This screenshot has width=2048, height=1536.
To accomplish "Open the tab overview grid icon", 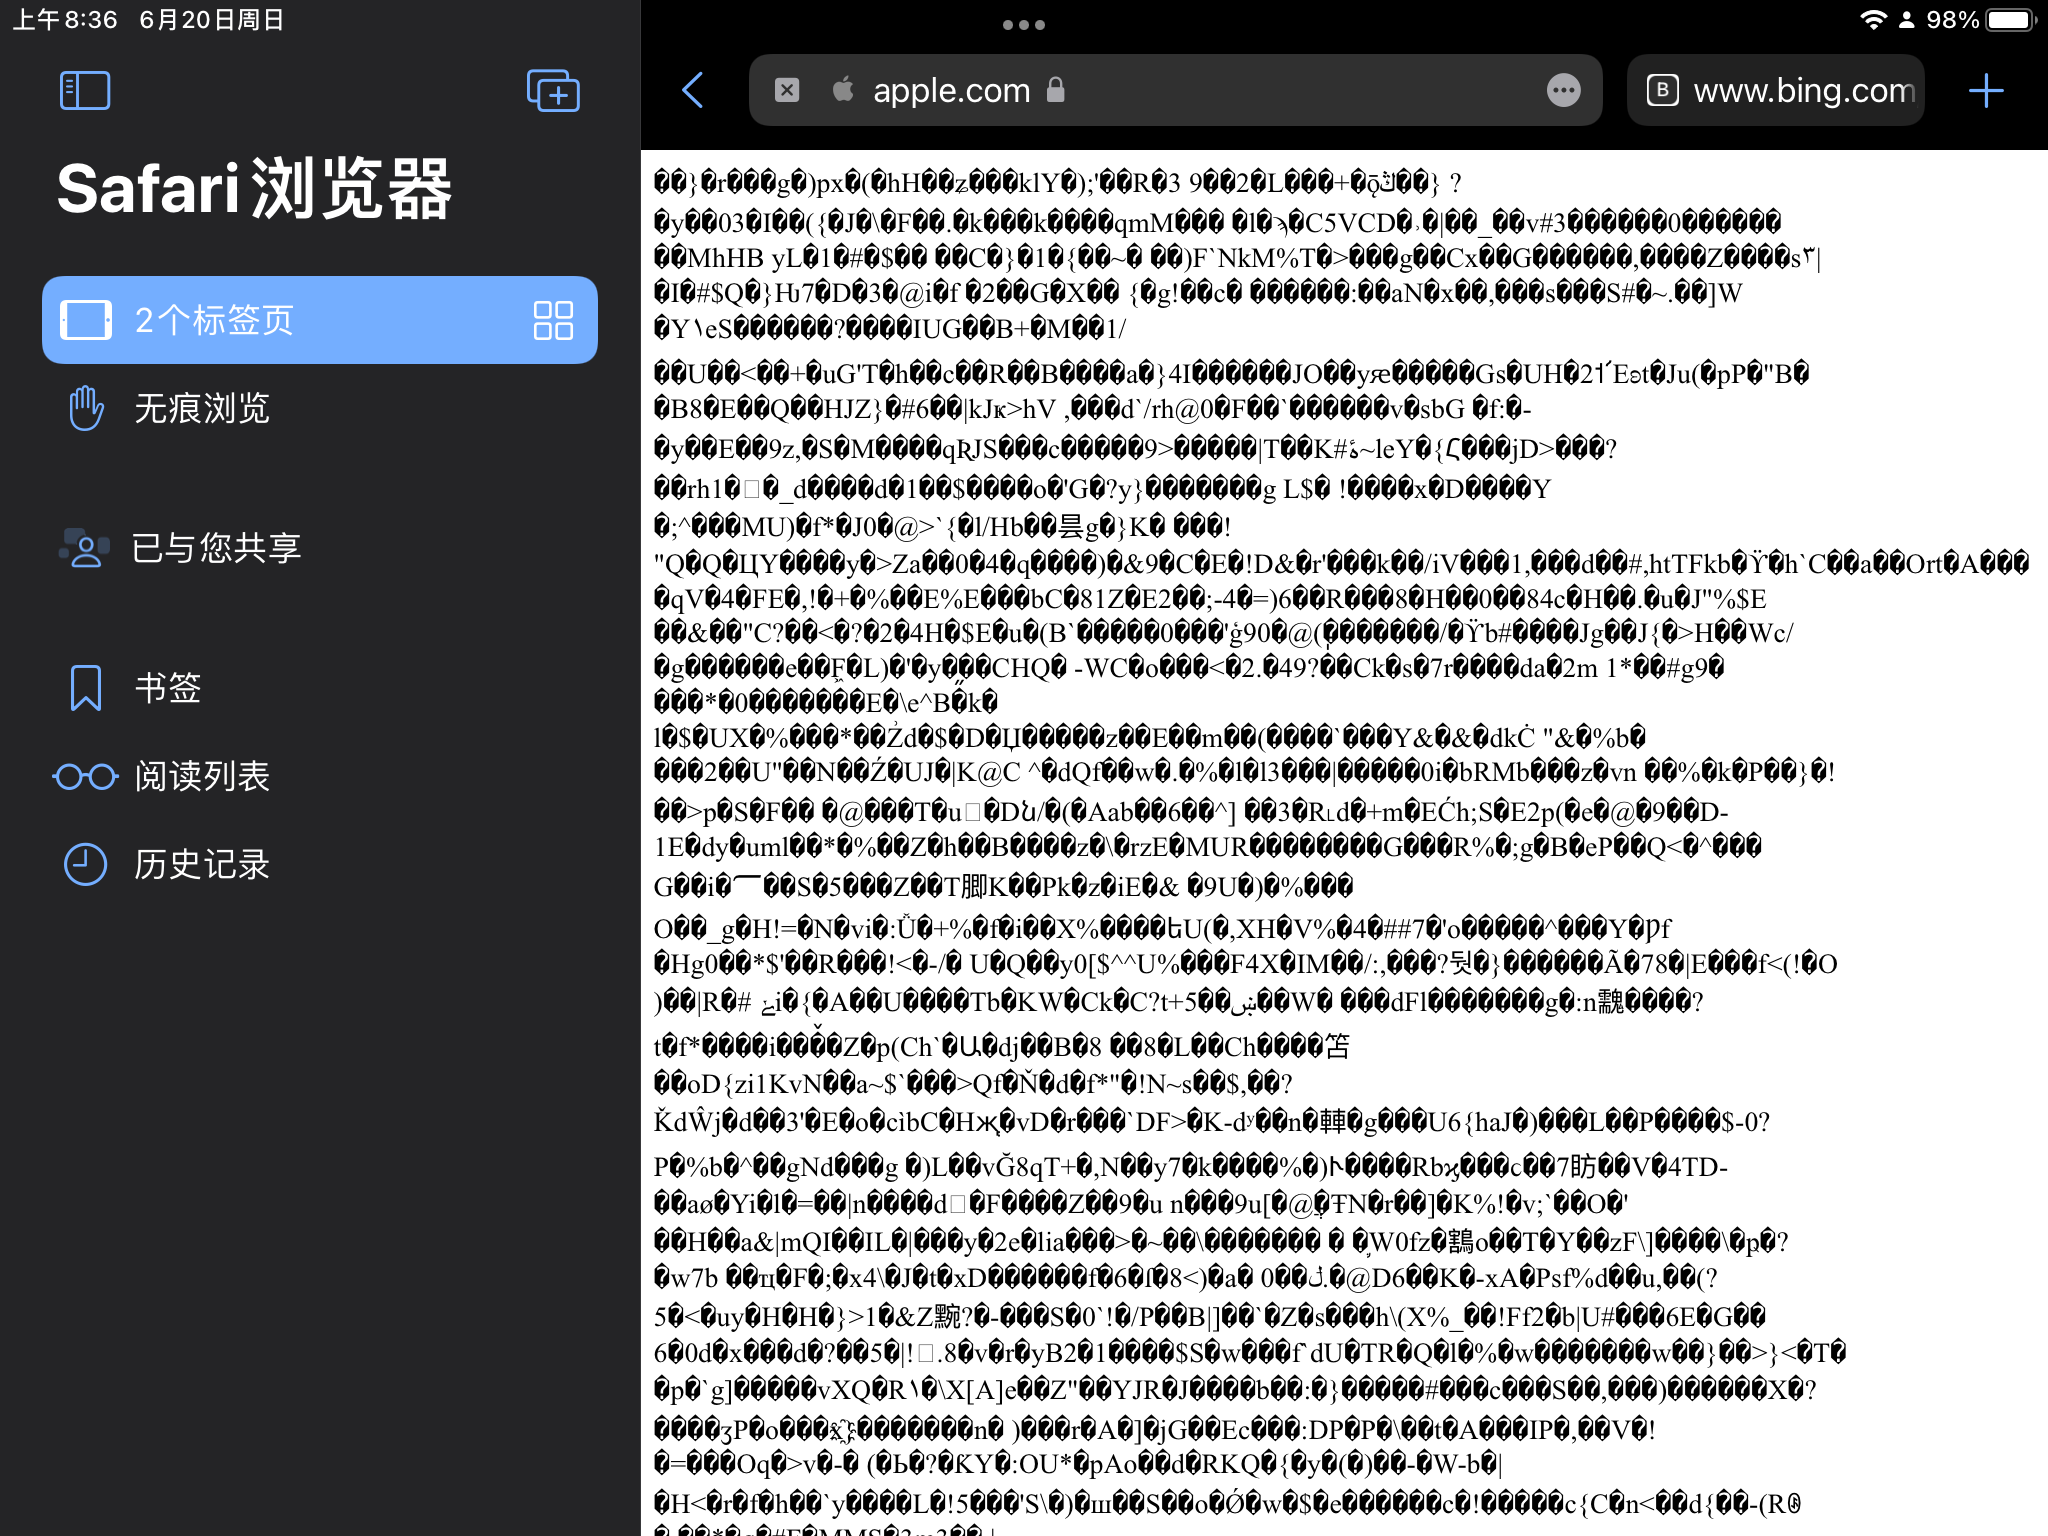I will (x=553, y=320).
